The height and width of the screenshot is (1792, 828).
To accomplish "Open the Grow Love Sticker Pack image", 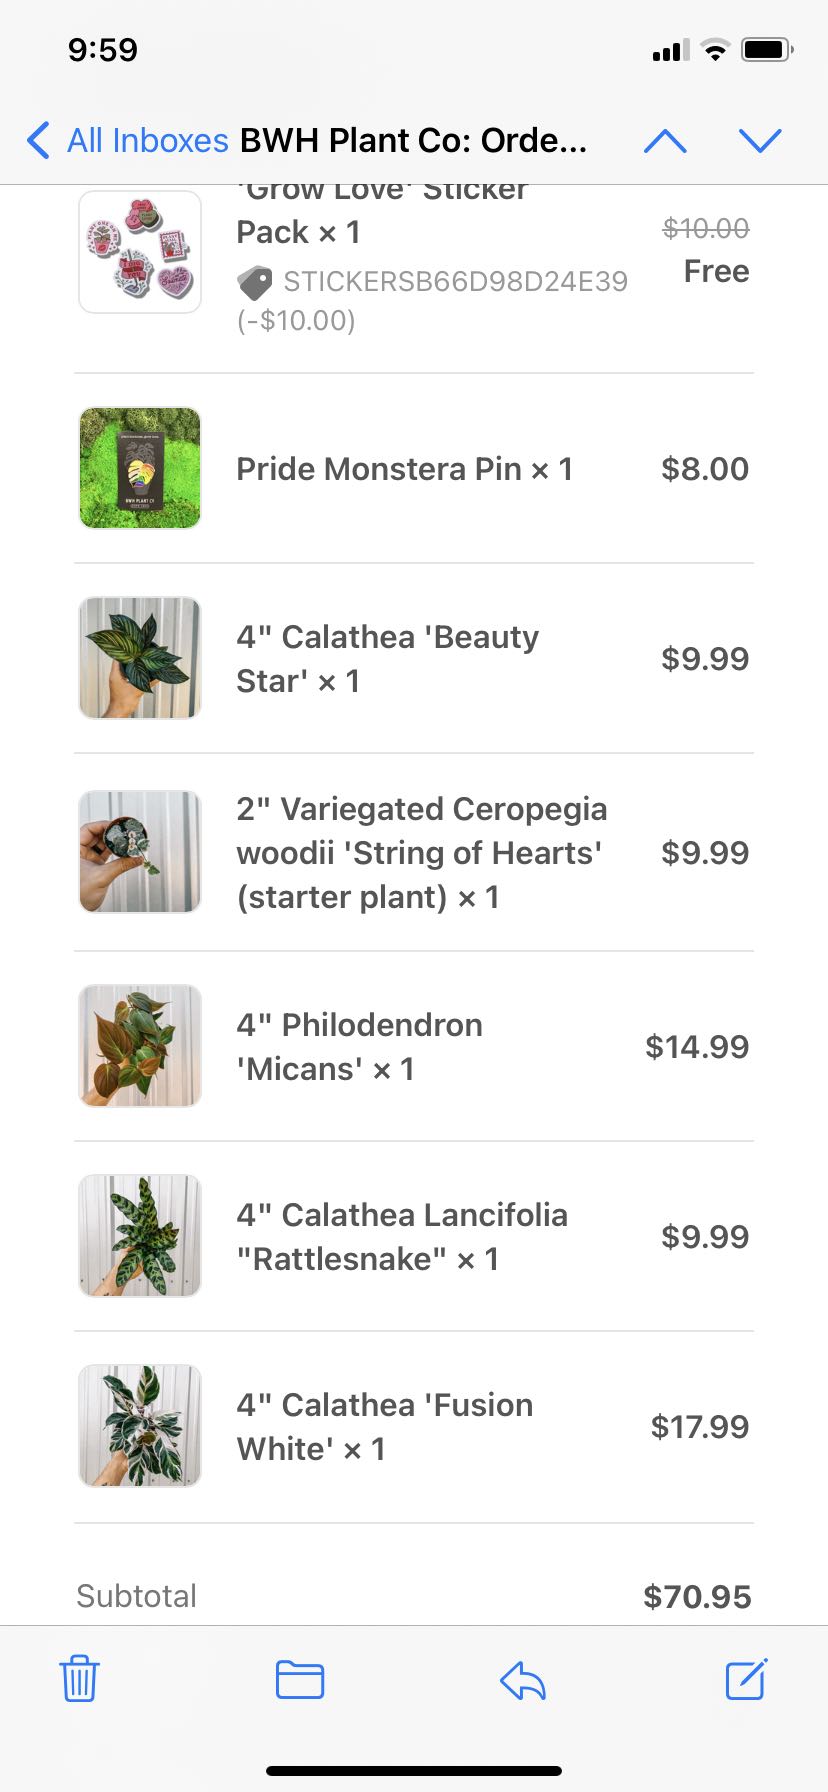I will (x=140, y=252).
